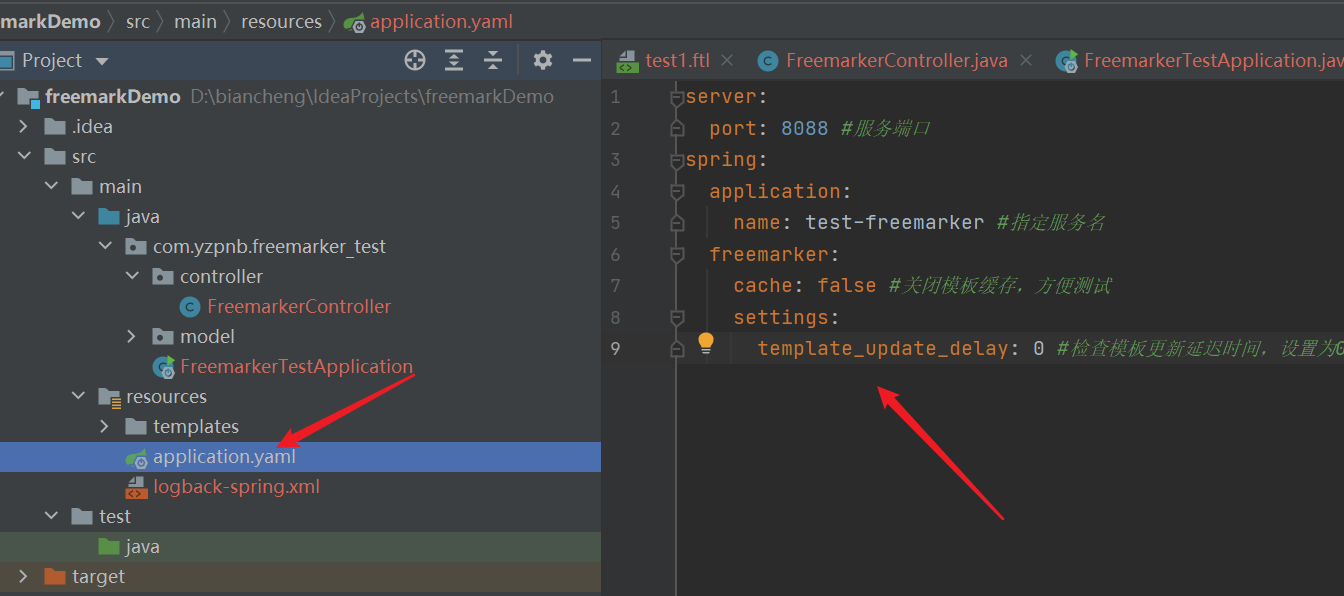Select logback-spring.xml file
The width and height of the screenshot is (1344, 596).
[x=236, y=487]
